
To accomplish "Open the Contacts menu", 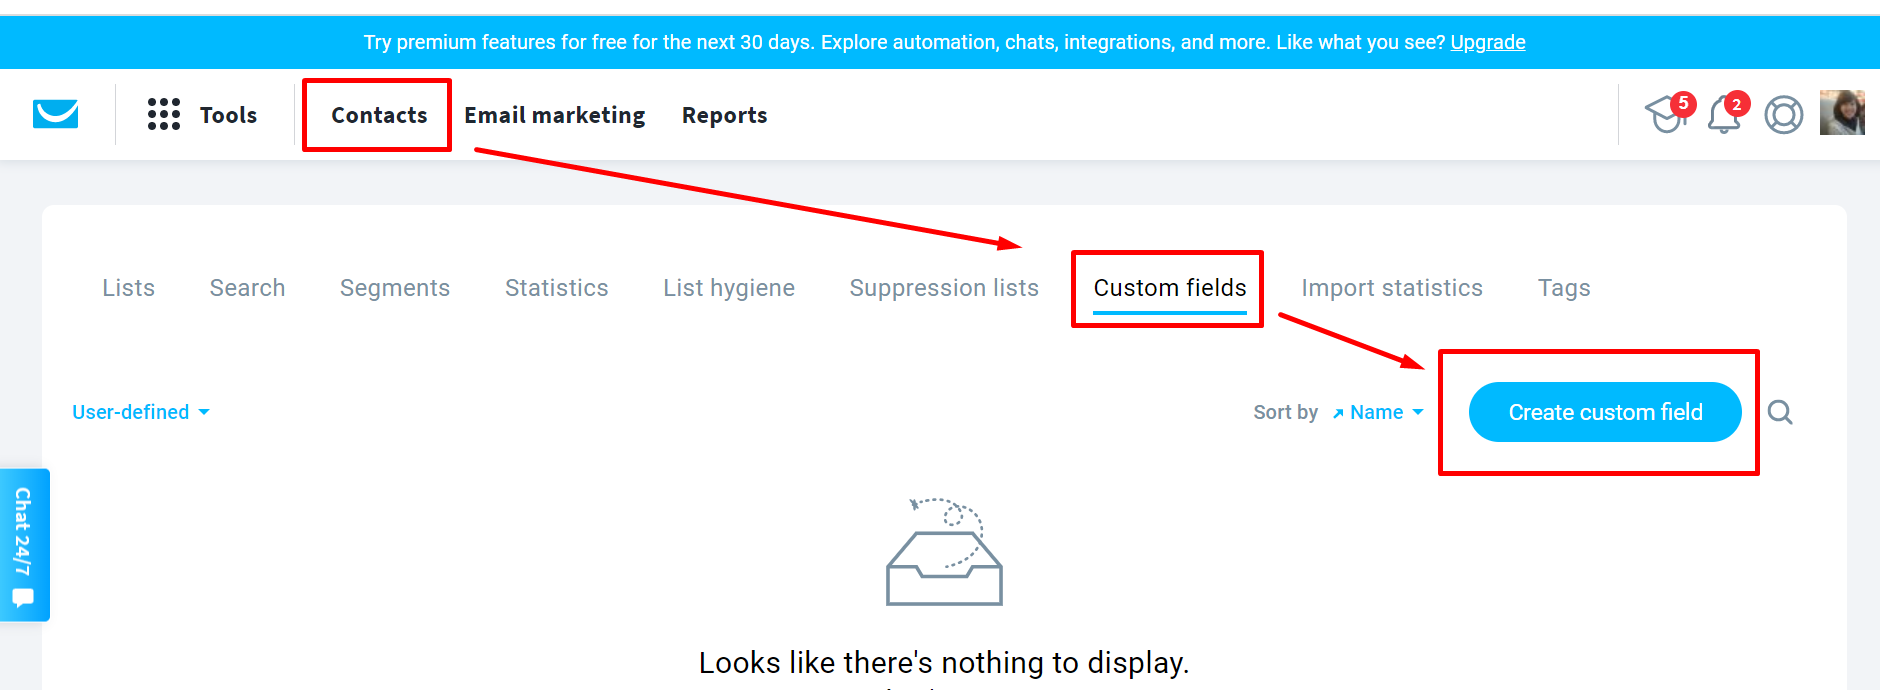I will (379, 115).
